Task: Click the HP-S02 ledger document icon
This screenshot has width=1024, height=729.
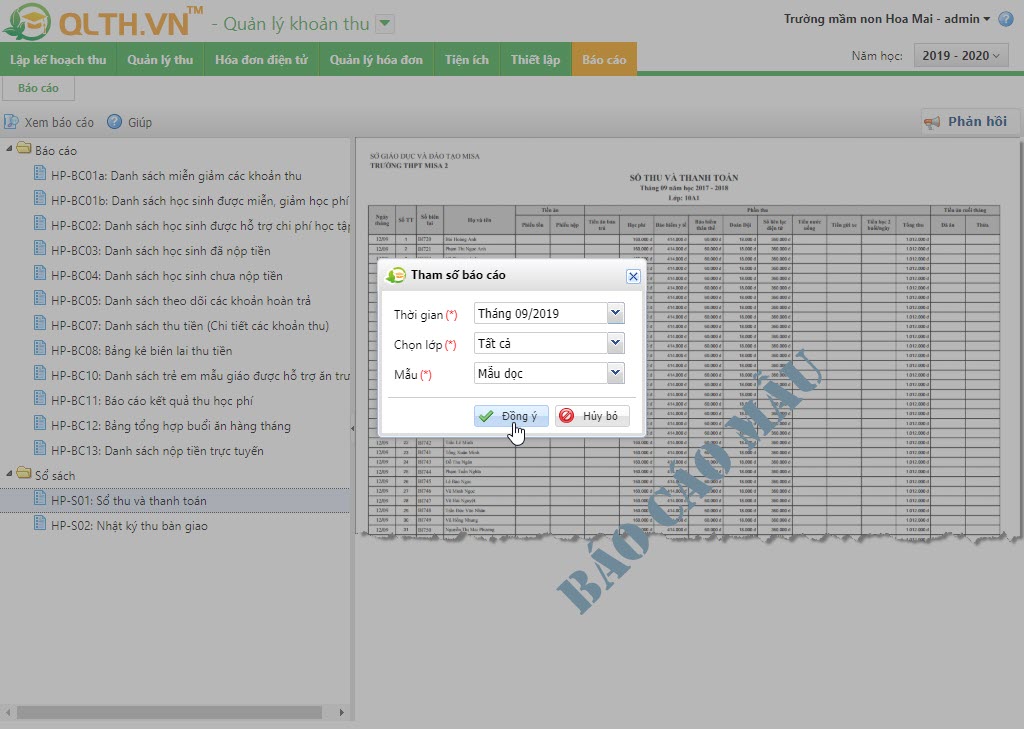Action: click(x=40, y=523)
